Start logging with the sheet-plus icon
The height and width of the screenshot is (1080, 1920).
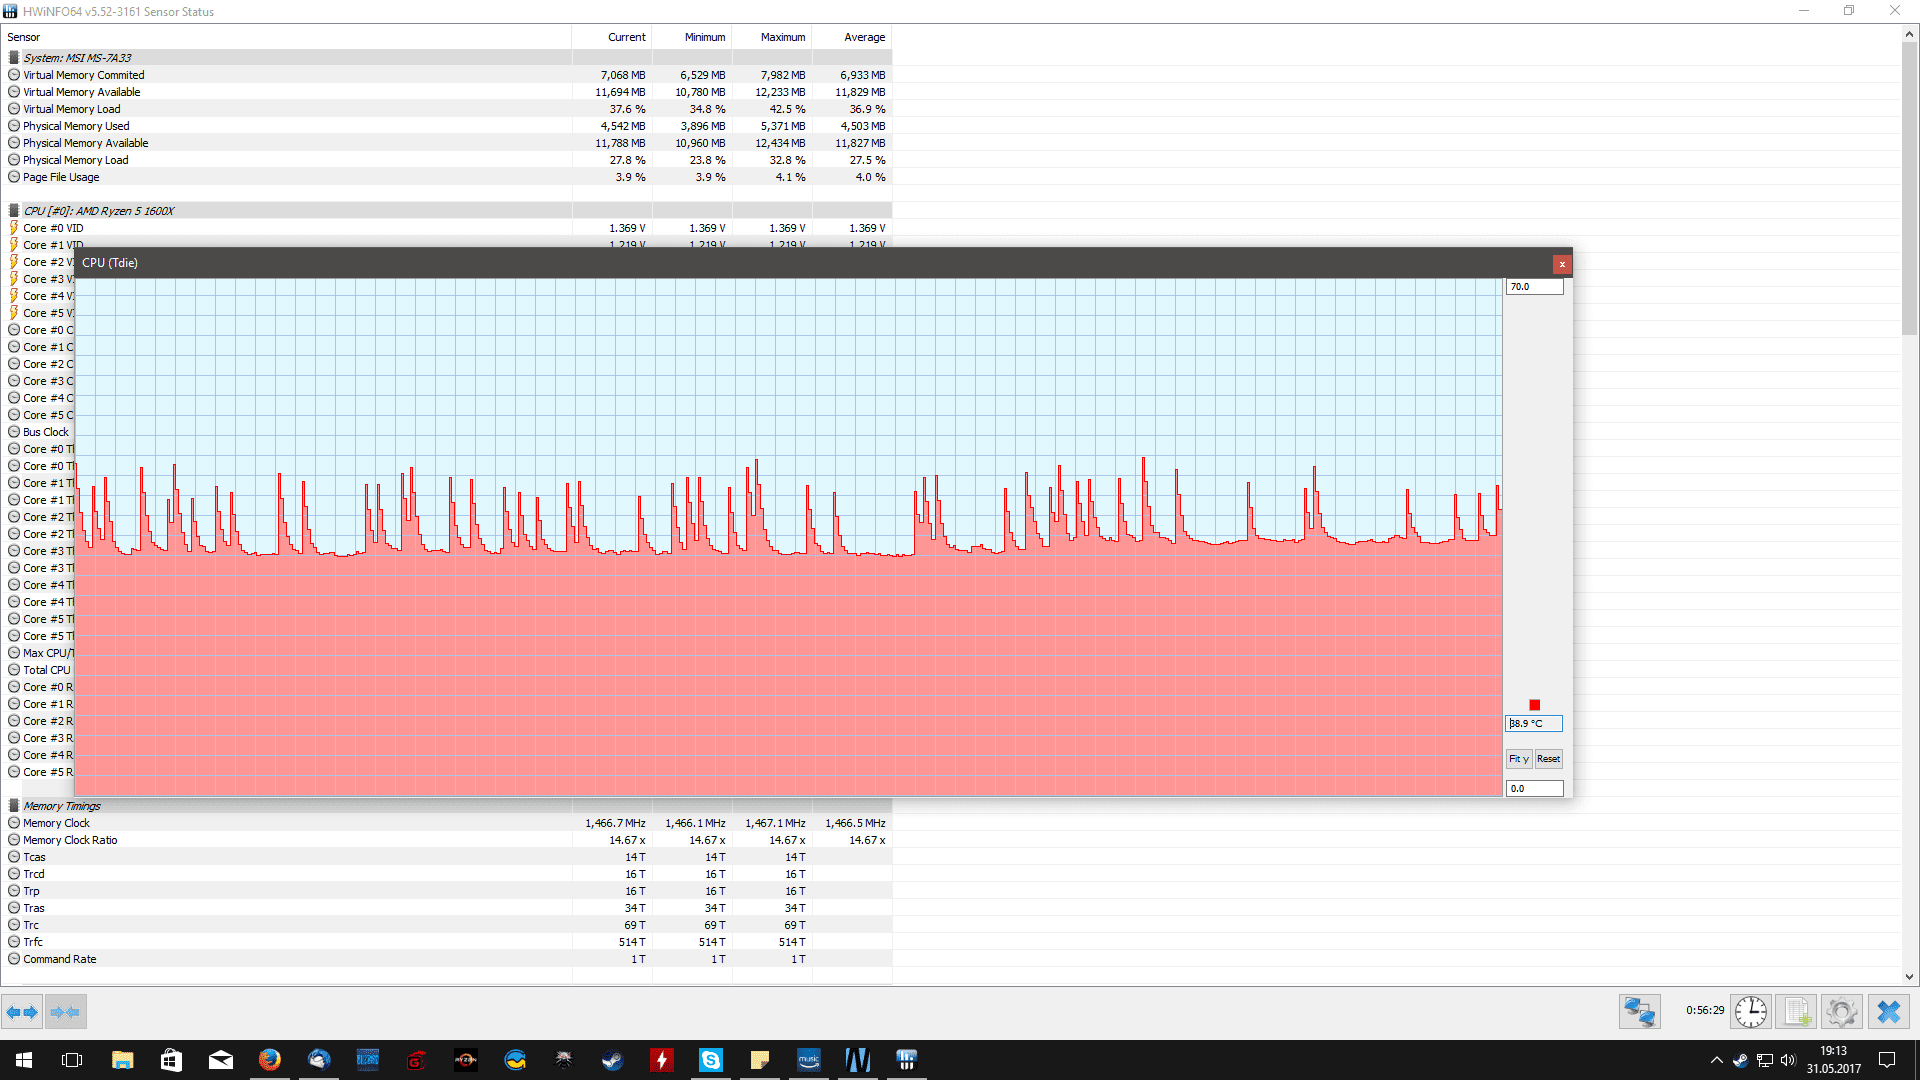(x=1796, y=1012)
